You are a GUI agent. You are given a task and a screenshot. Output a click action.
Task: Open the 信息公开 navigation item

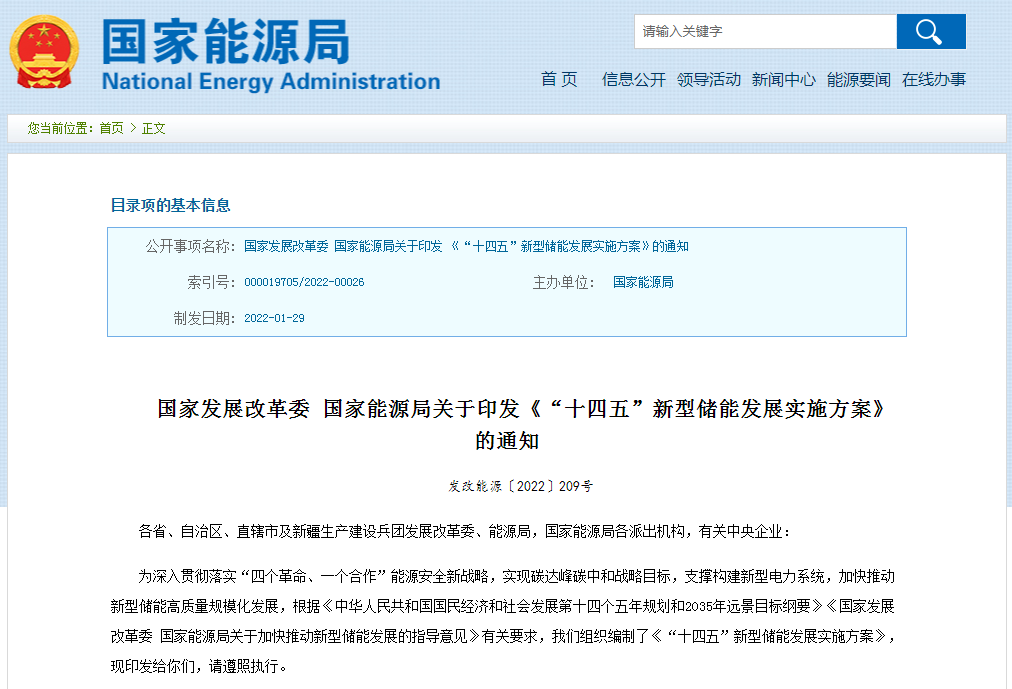pos(633,80)
